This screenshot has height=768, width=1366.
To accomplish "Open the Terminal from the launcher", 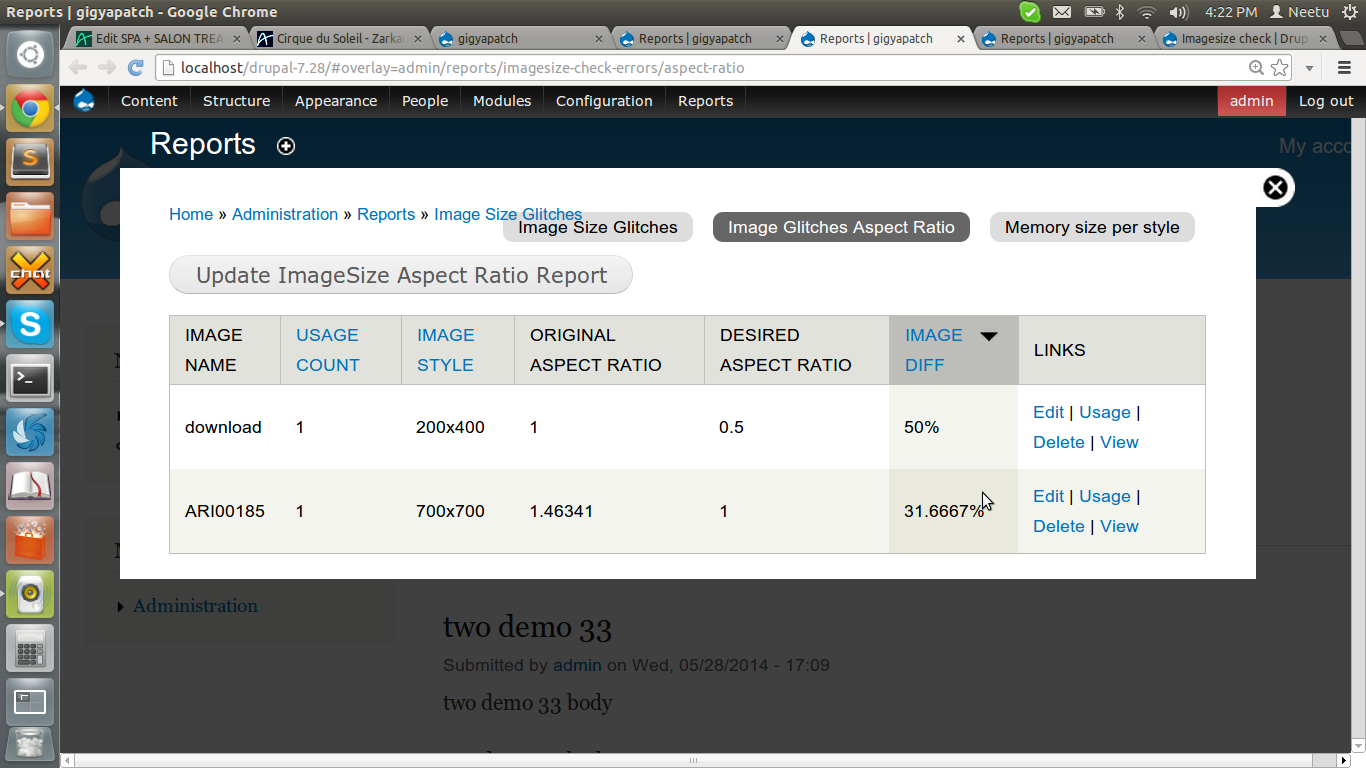I will click(30, 378).
